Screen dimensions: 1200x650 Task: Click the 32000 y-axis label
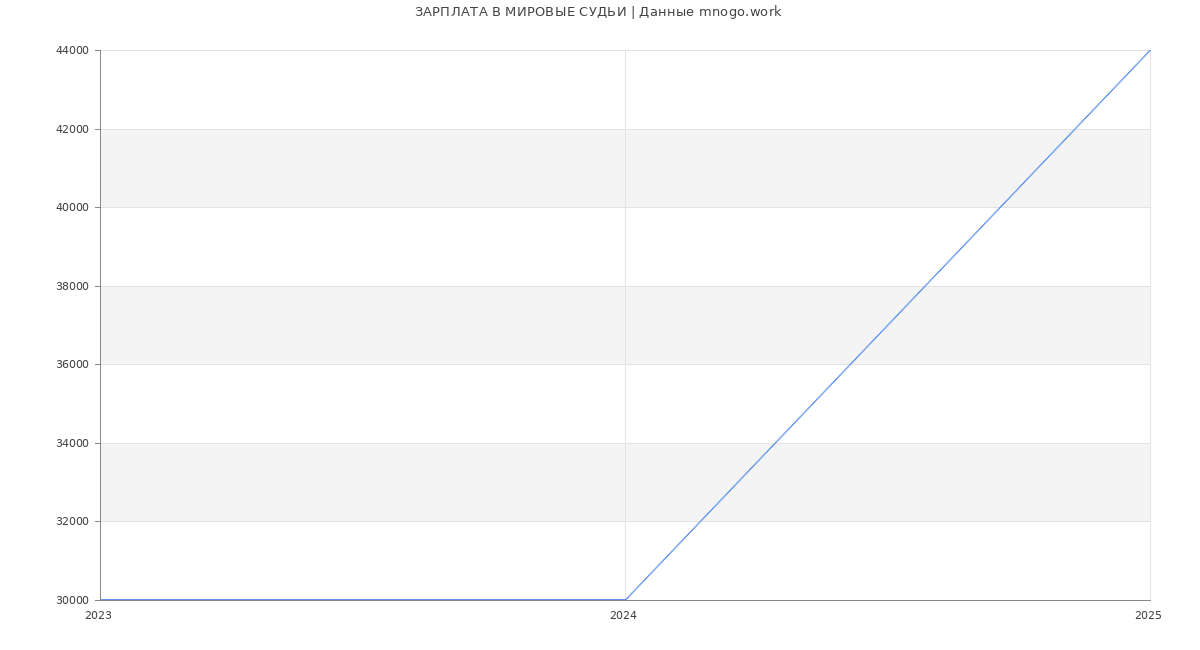pyautogui.click(x=73, y=522)
